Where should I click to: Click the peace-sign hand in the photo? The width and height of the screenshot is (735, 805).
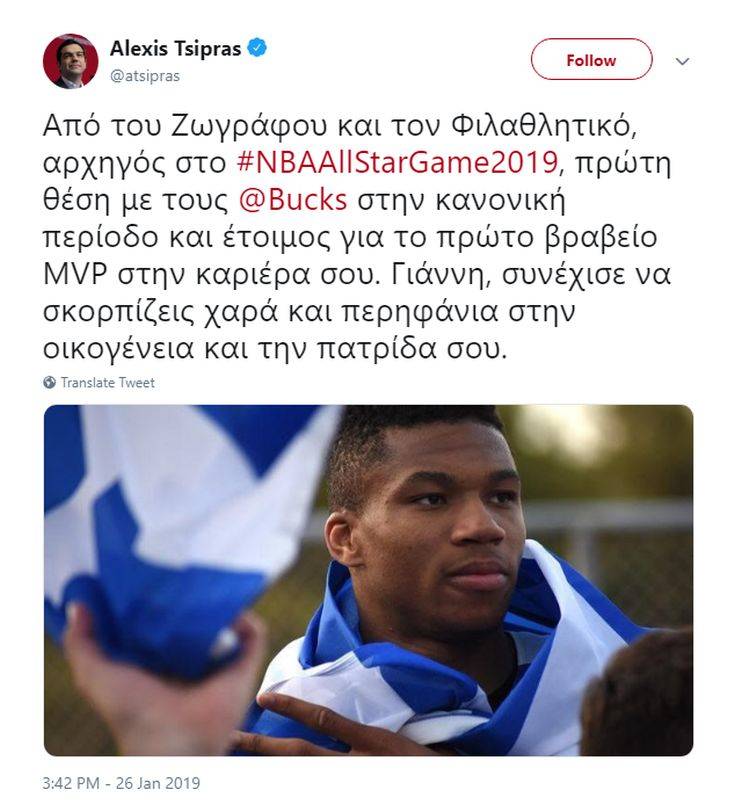tap(308, 724)
